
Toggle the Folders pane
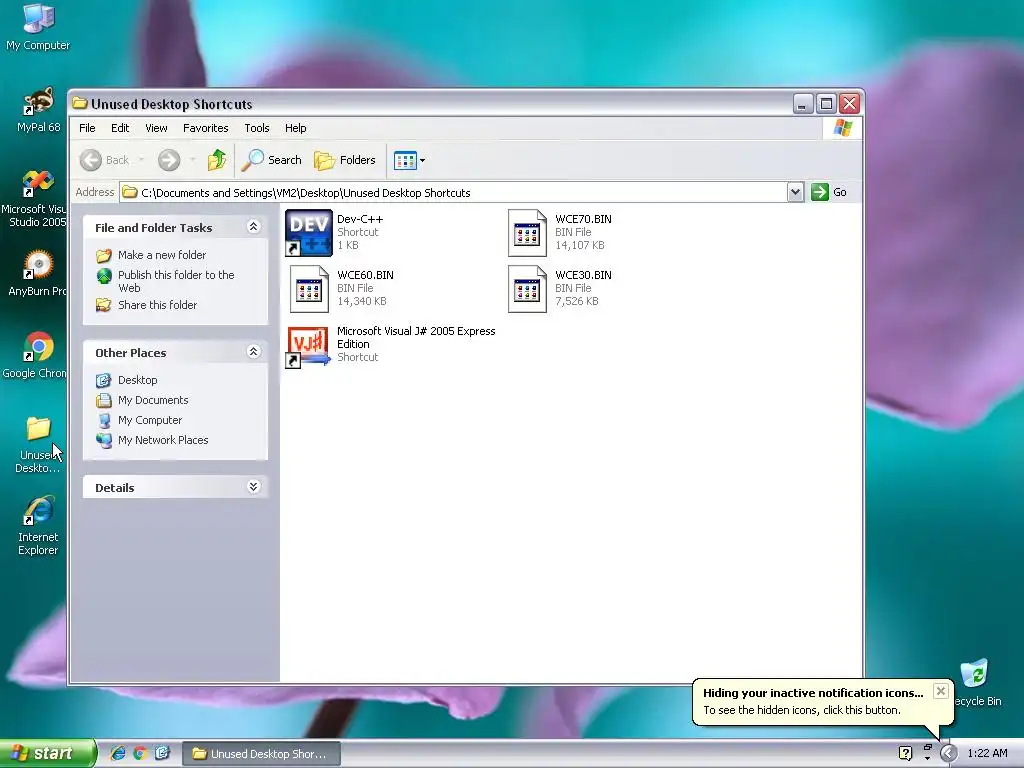click(x=345, y=160)
